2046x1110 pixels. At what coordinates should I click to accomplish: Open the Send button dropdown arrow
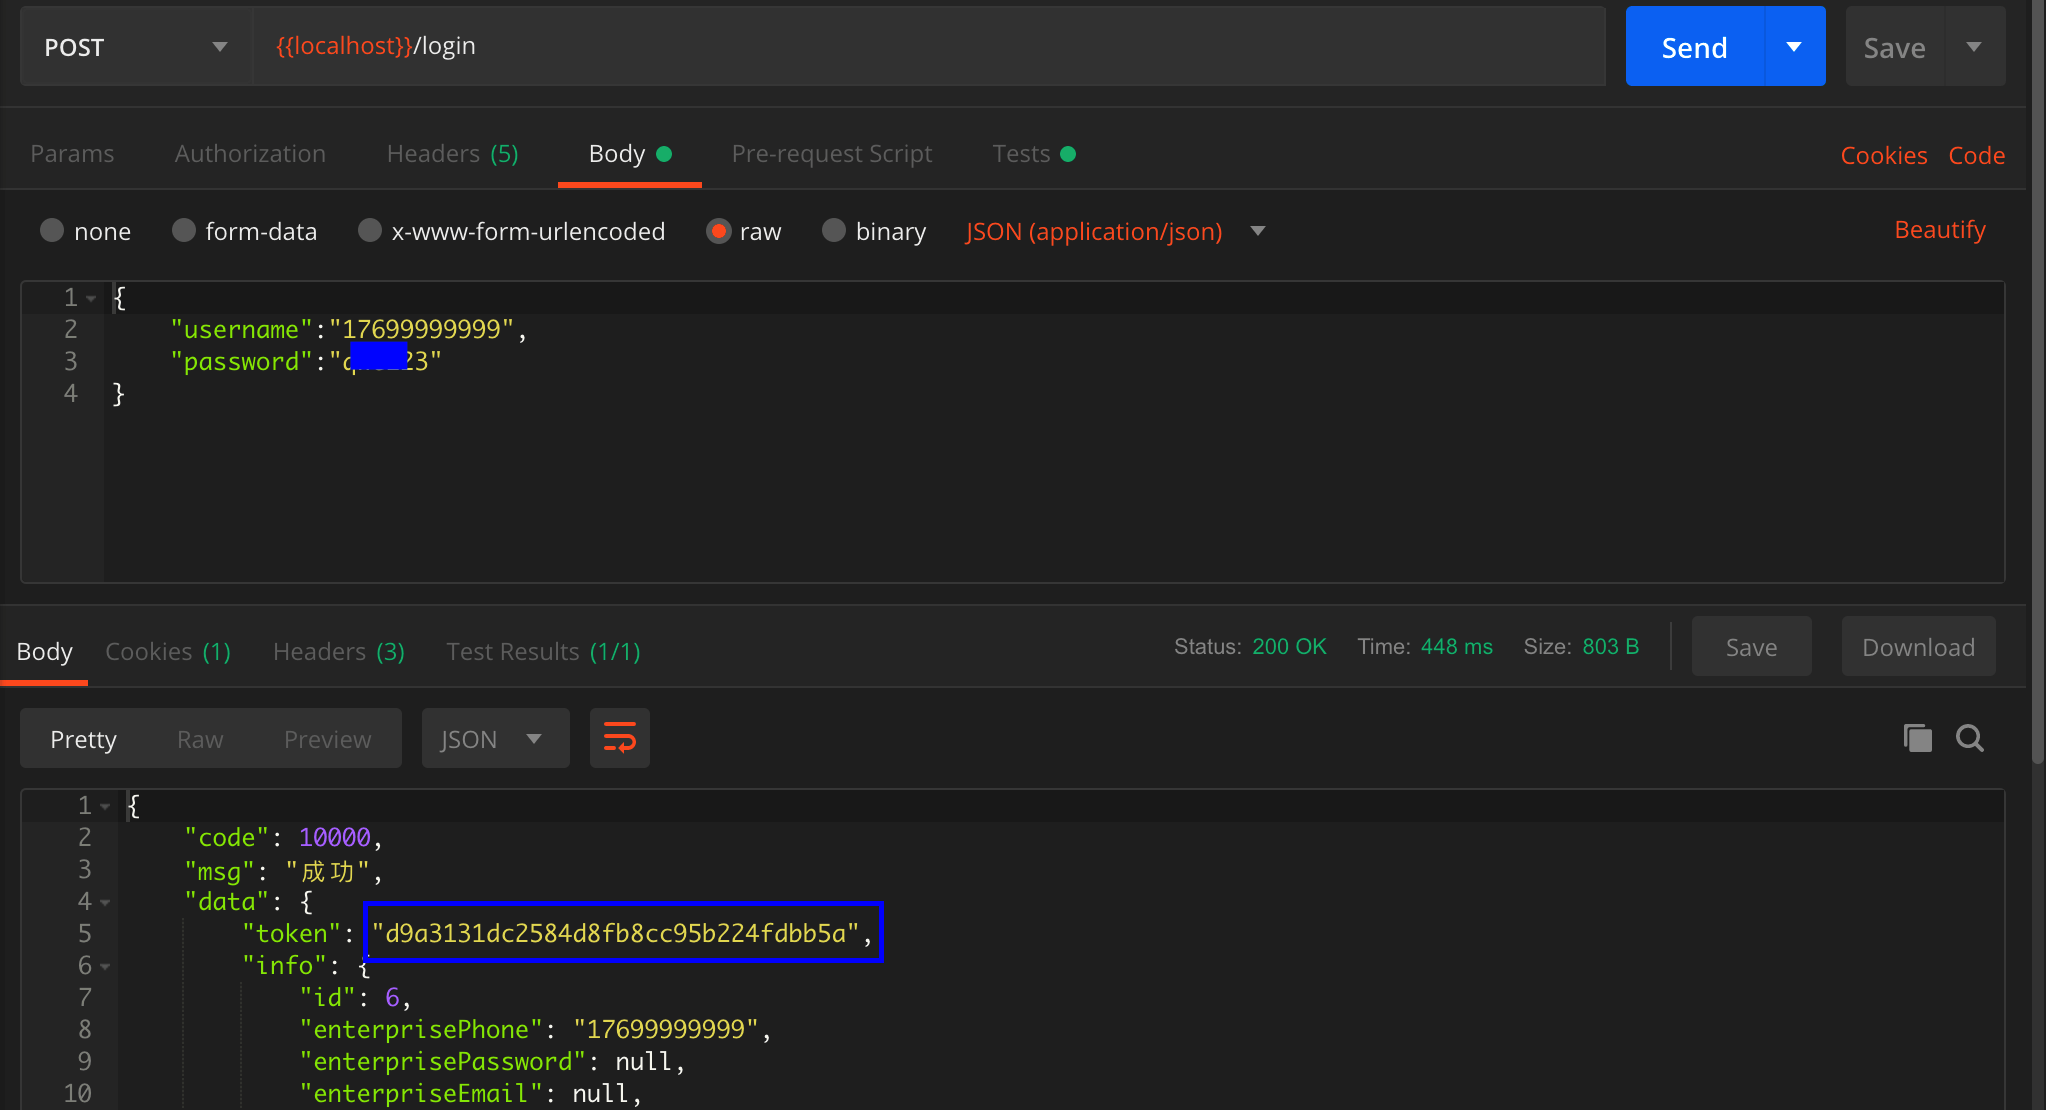[1794, 47]
